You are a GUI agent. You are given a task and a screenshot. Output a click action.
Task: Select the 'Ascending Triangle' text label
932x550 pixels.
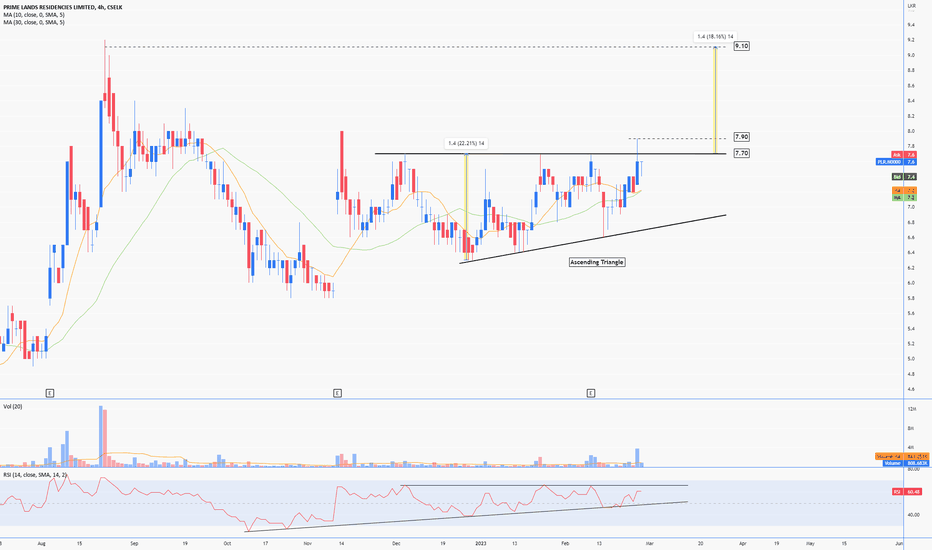[597, 262]
